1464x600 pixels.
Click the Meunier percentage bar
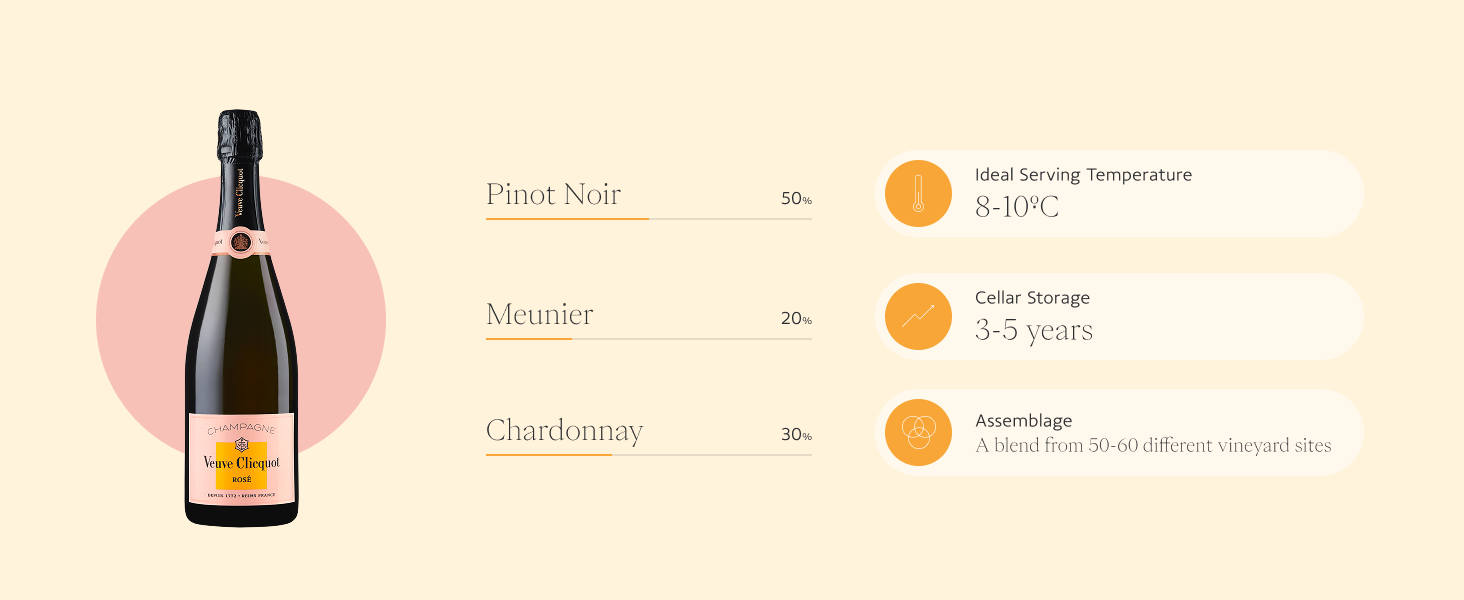648,339
